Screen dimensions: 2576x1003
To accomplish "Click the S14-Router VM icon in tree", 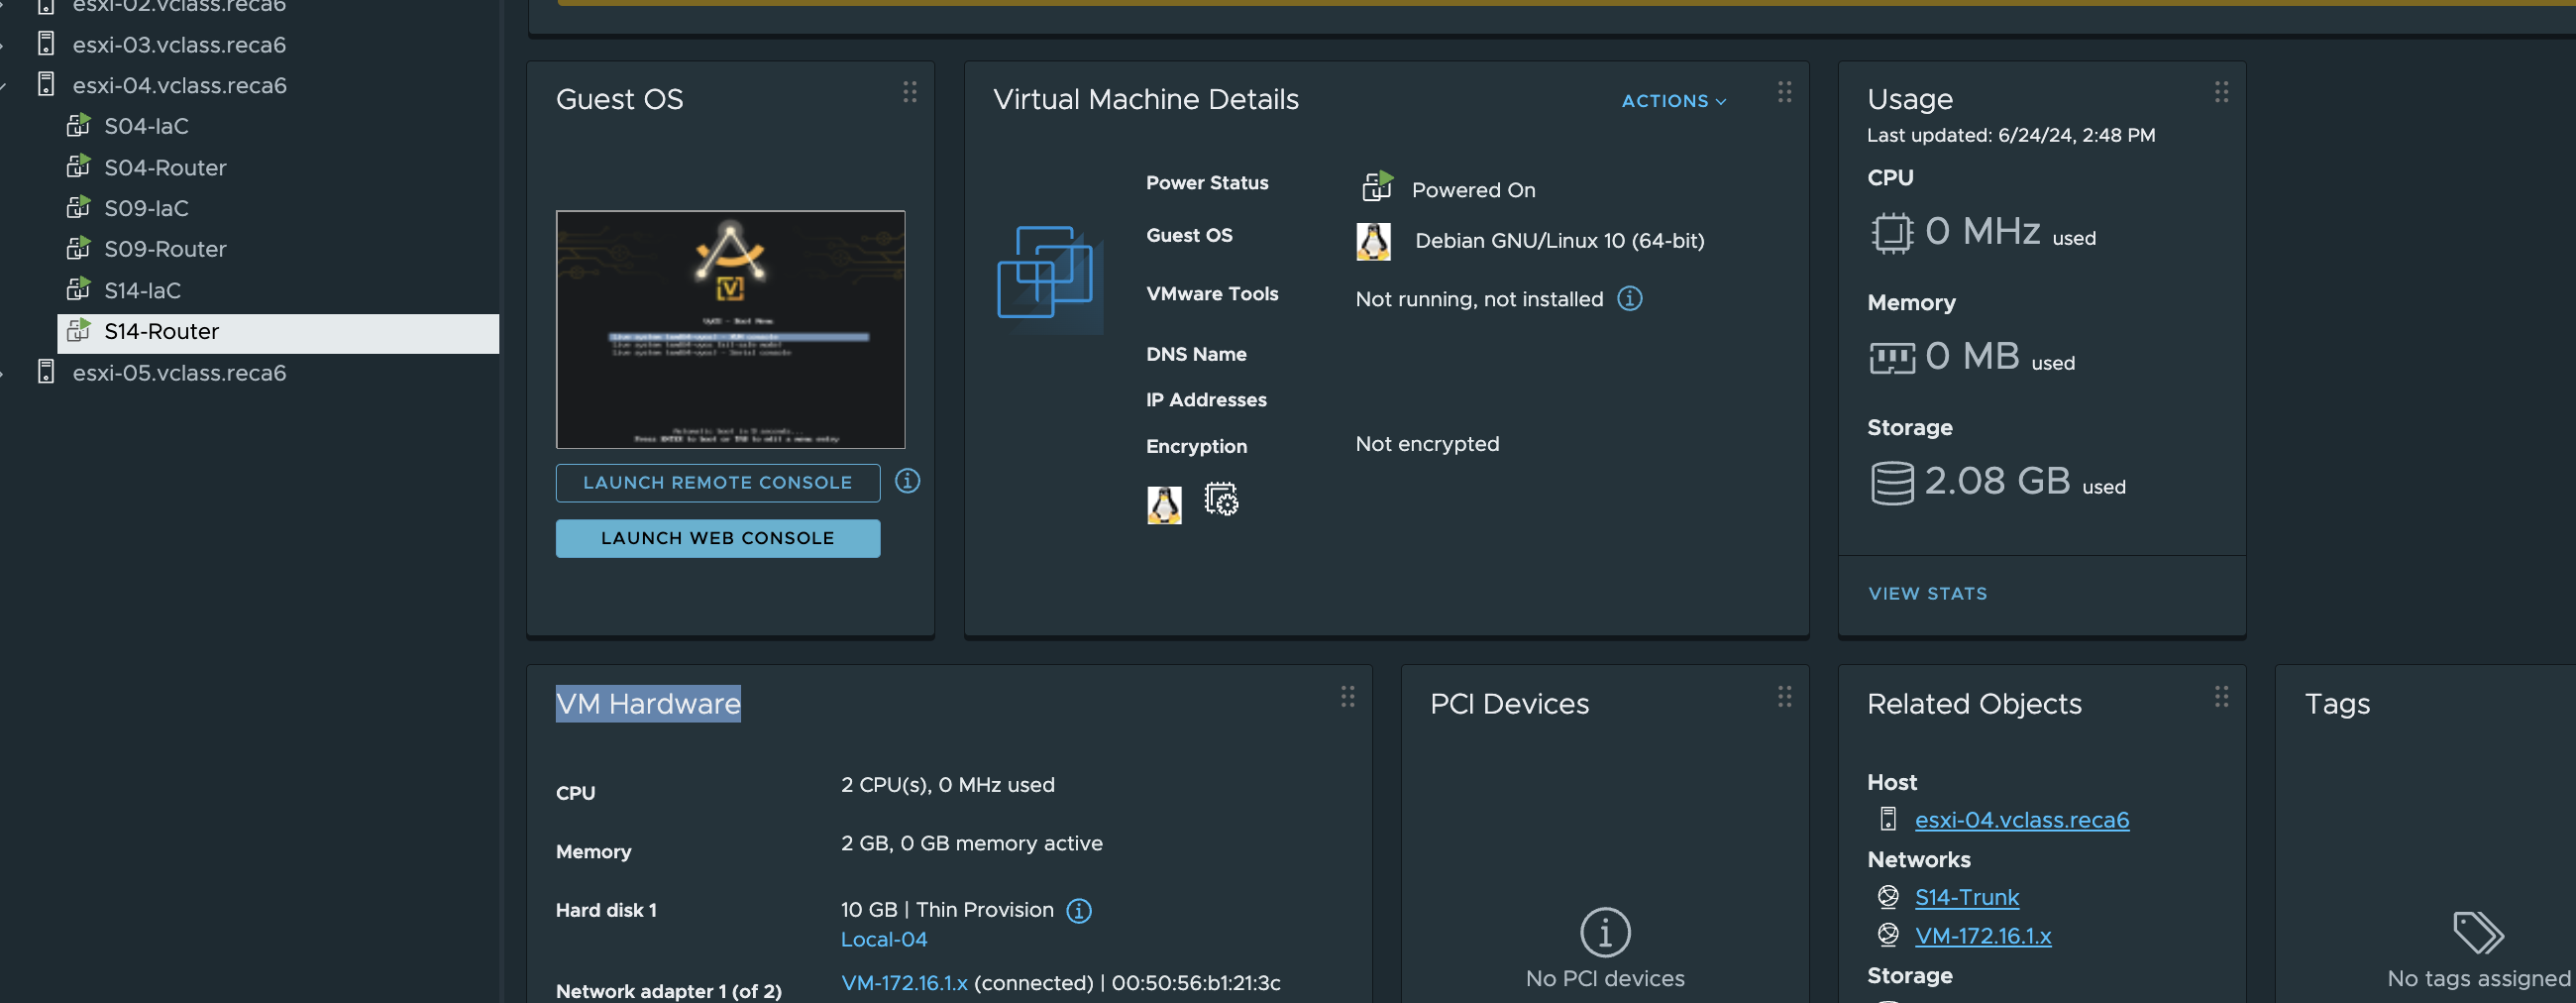I will (78, 330).
